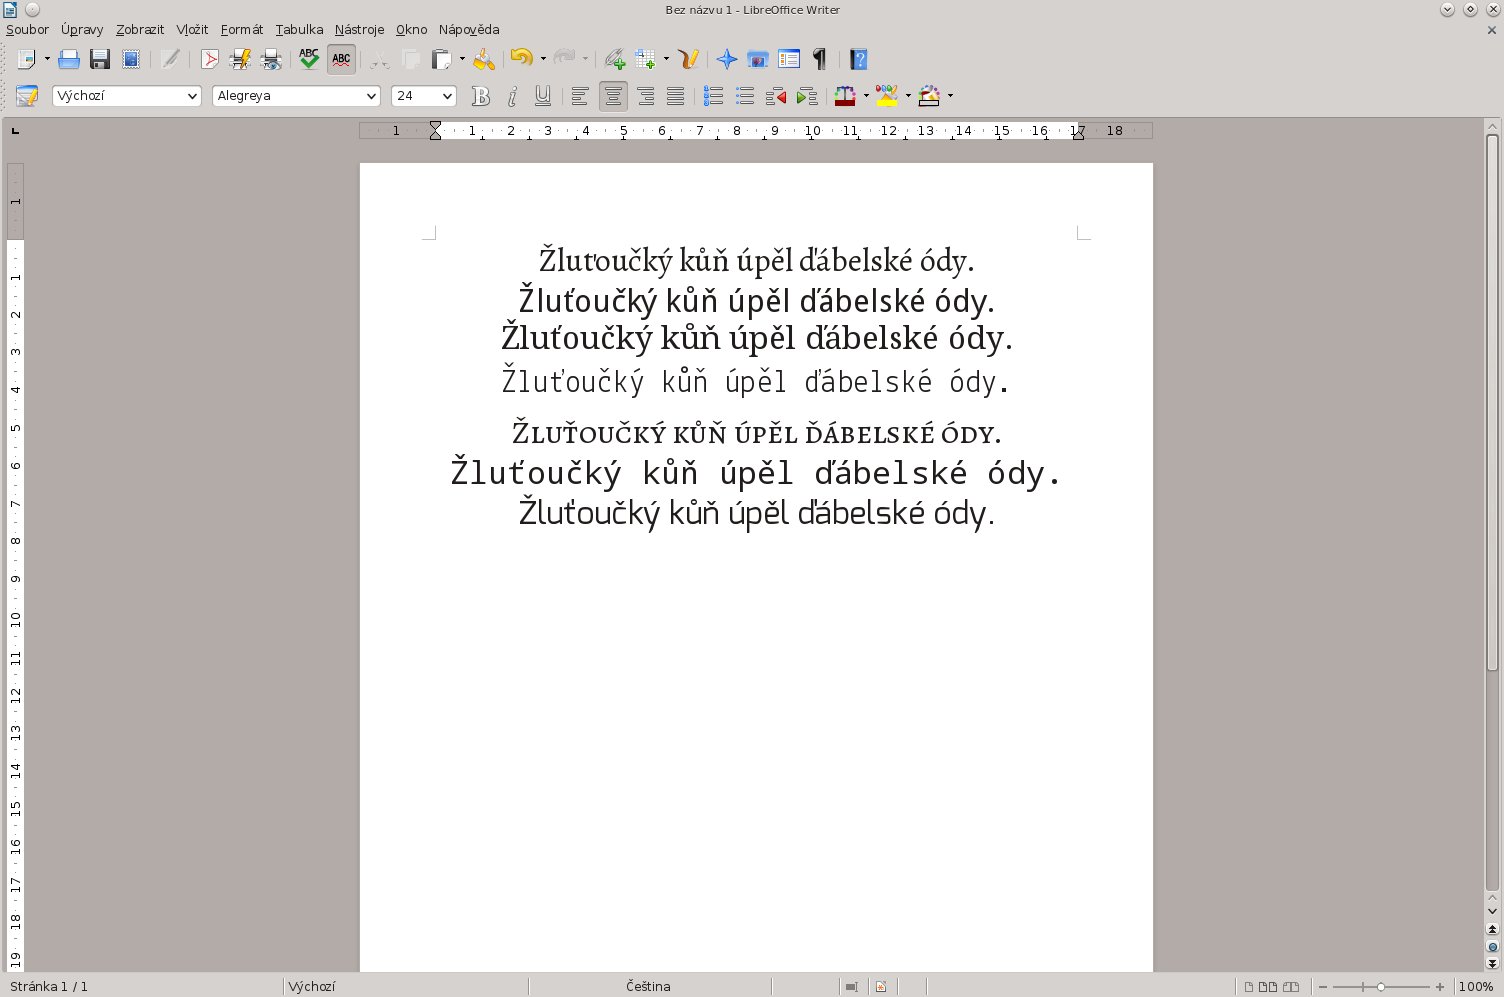Undo the last action
Viewport: 1504px width, 997px height.
click(x=521, y=60)
